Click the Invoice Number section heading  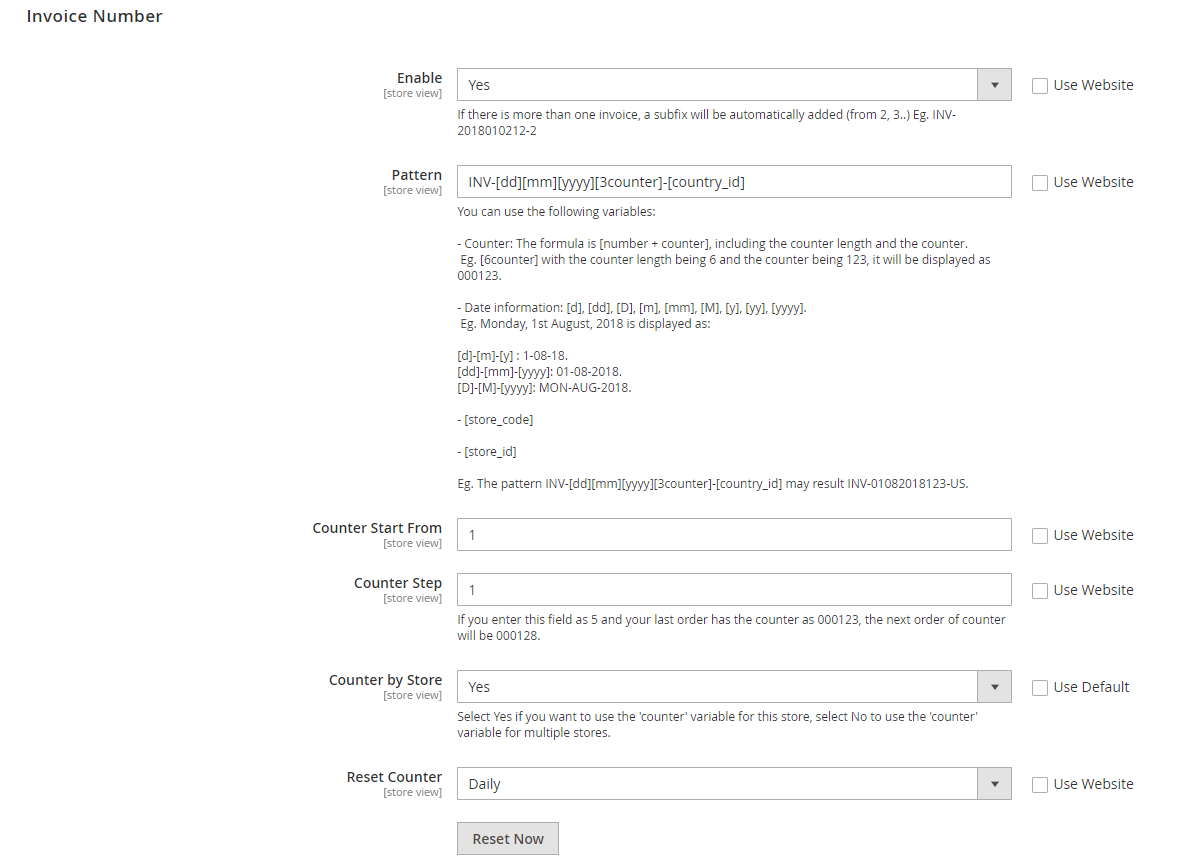tap(94, 16)
